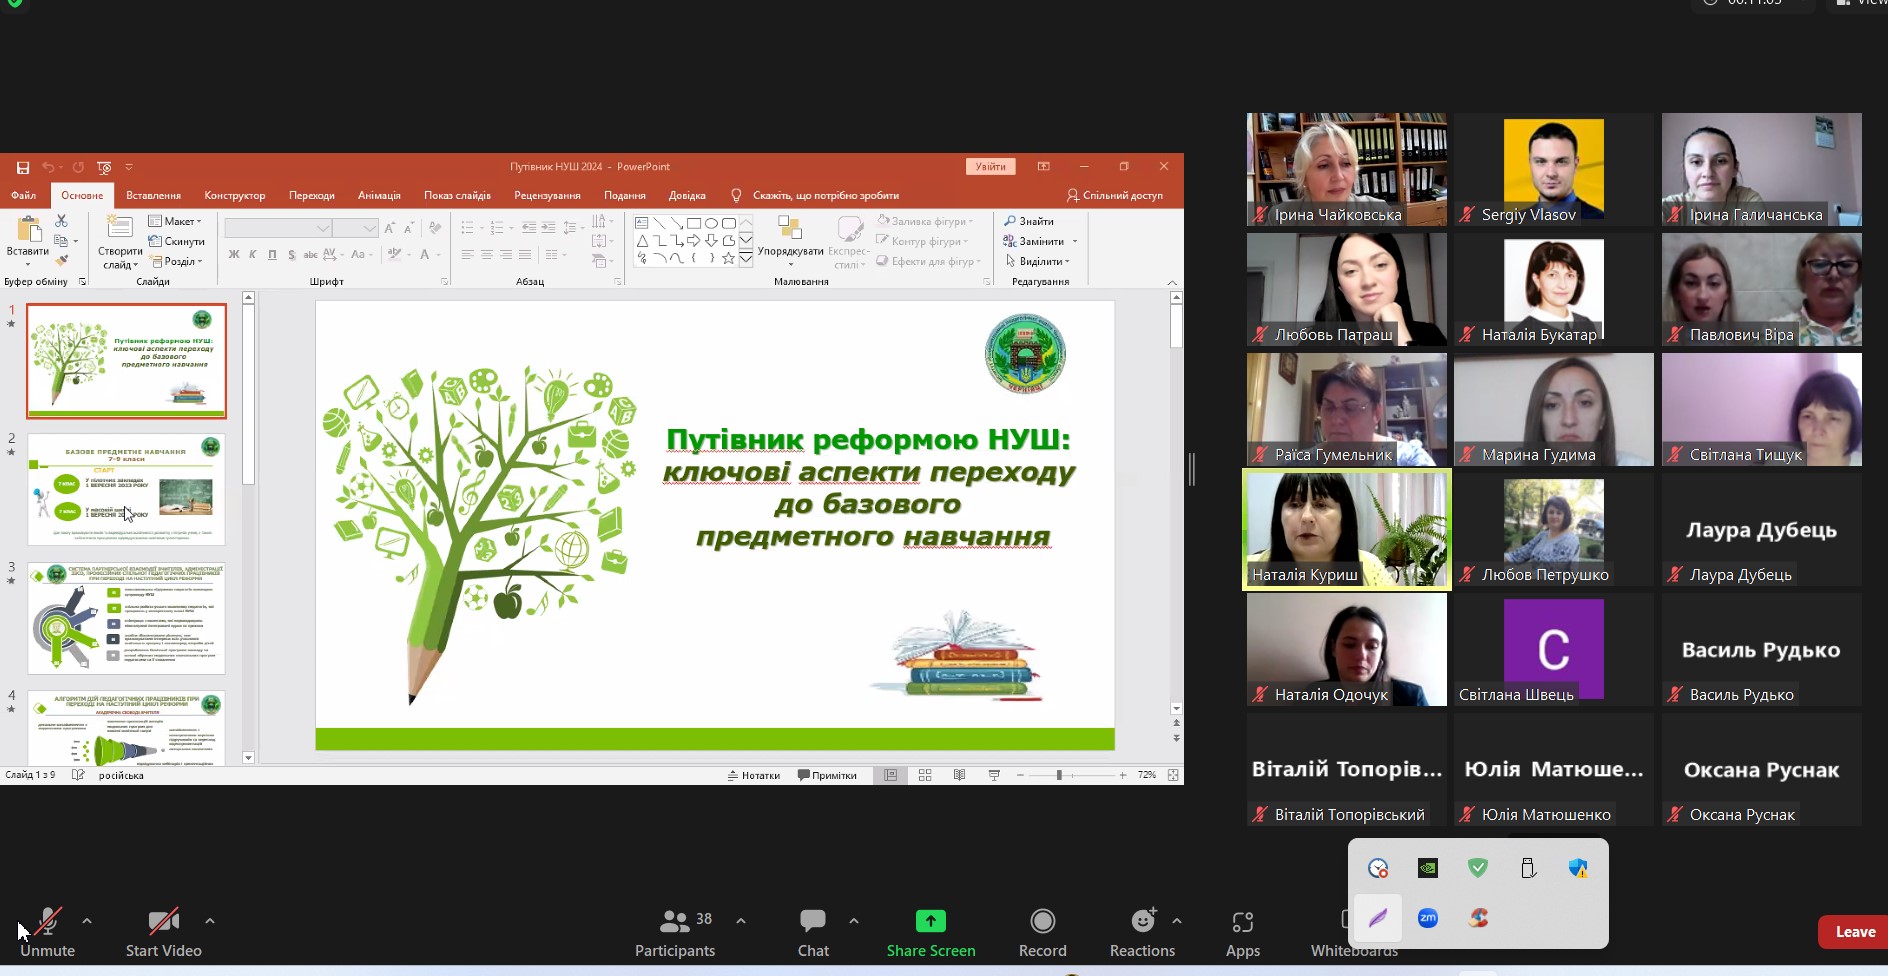This screenshot has width=1888, height=976.
Task: Click the Zoom icon in system tray
Action: coord(1428,918)
